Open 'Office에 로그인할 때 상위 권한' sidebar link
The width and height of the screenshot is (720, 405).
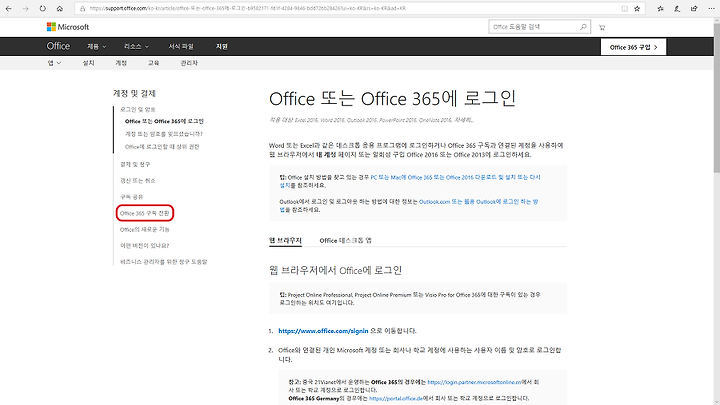click(162, 147)
